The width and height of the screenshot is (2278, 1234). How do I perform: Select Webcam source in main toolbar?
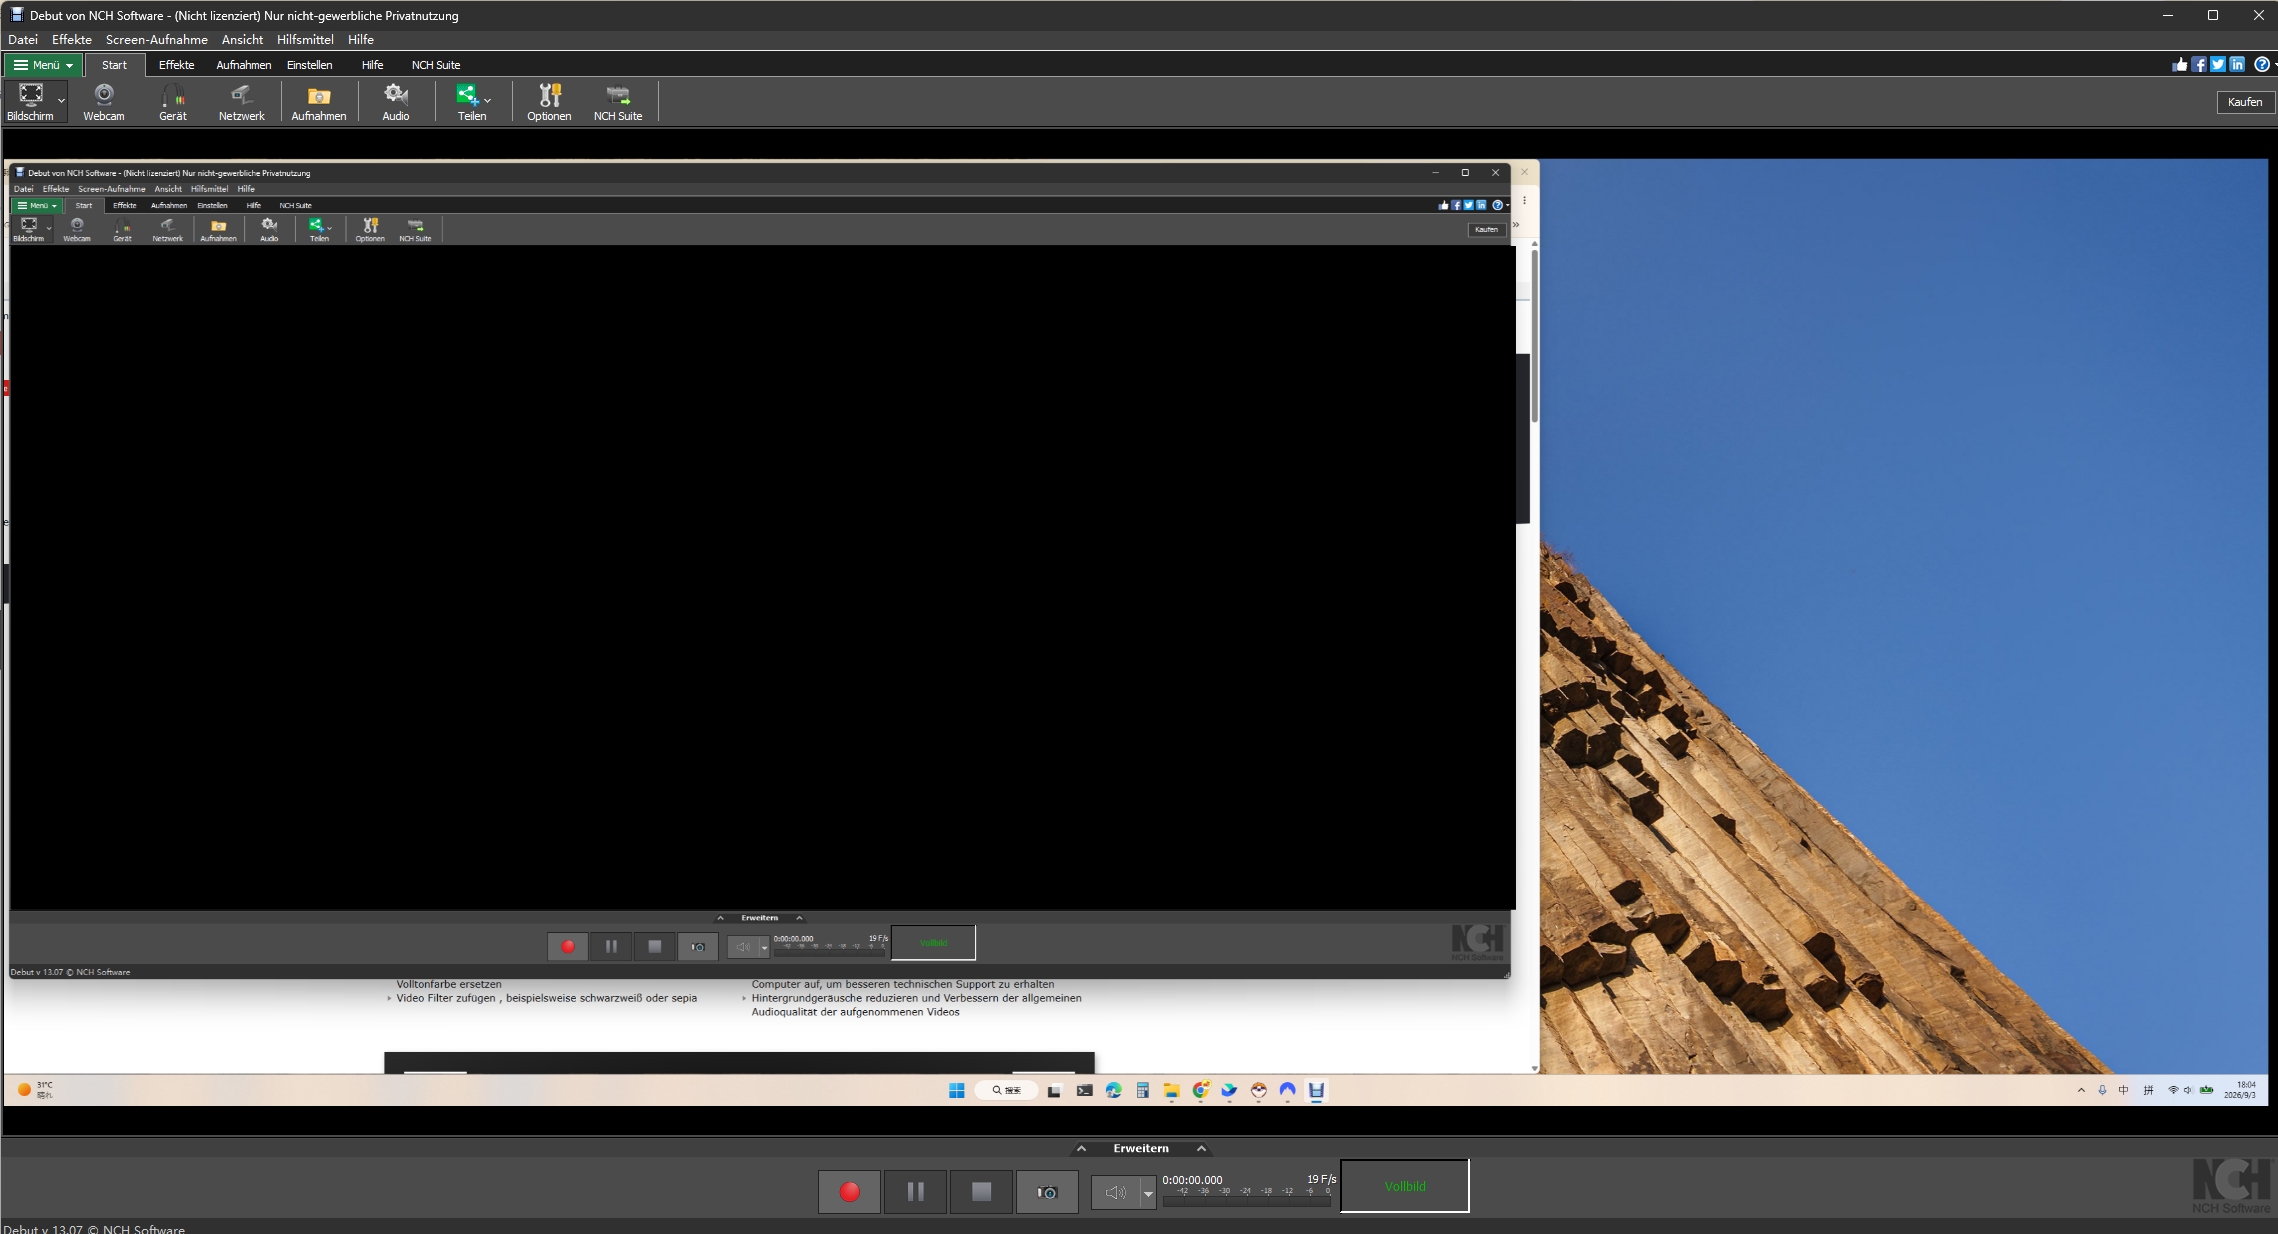tap(104, 102)
